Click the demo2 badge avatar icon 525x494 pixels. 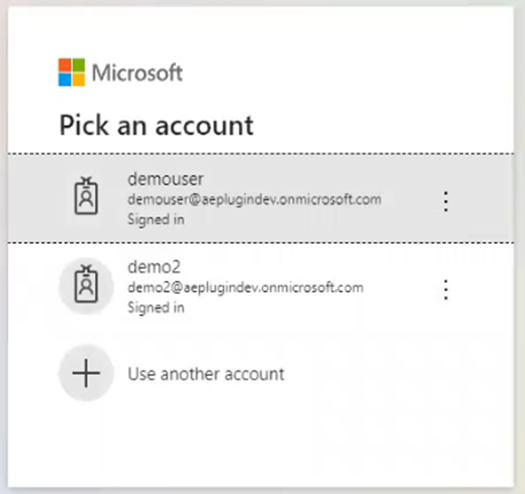(x=86, y=284)
